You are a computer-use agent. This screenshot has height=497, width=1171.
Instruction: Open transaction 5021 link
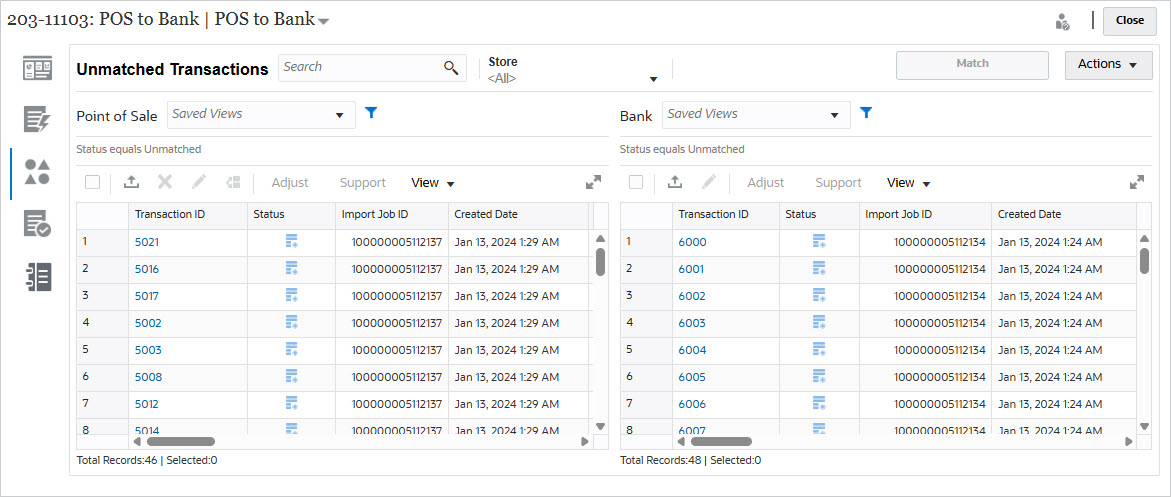146,242
